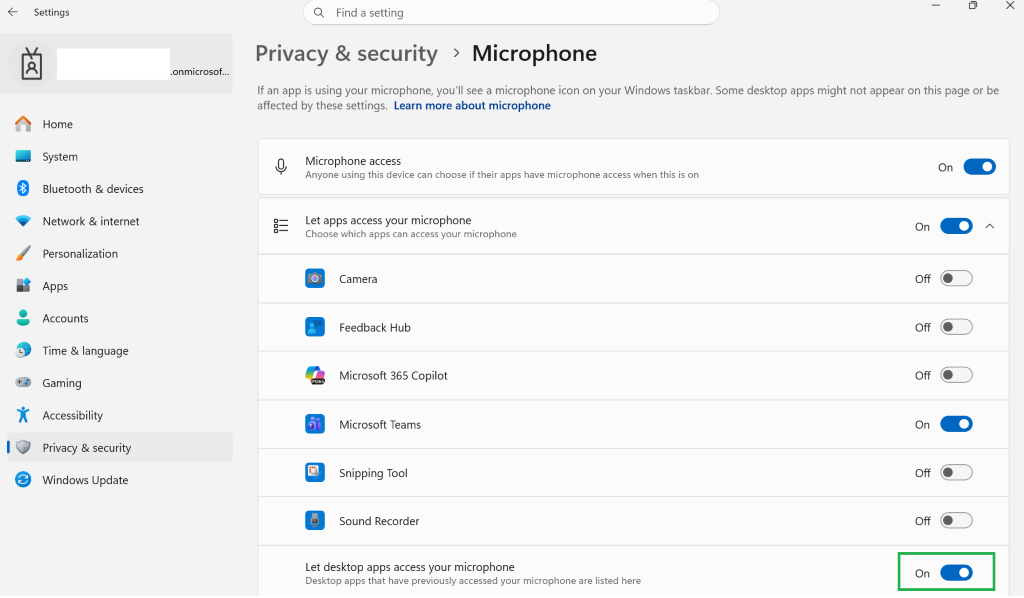Image resolution: width=1024 pixels, height=598 pixels.
Task: Collapse the Let apps access section chevron
Action: 990,226
